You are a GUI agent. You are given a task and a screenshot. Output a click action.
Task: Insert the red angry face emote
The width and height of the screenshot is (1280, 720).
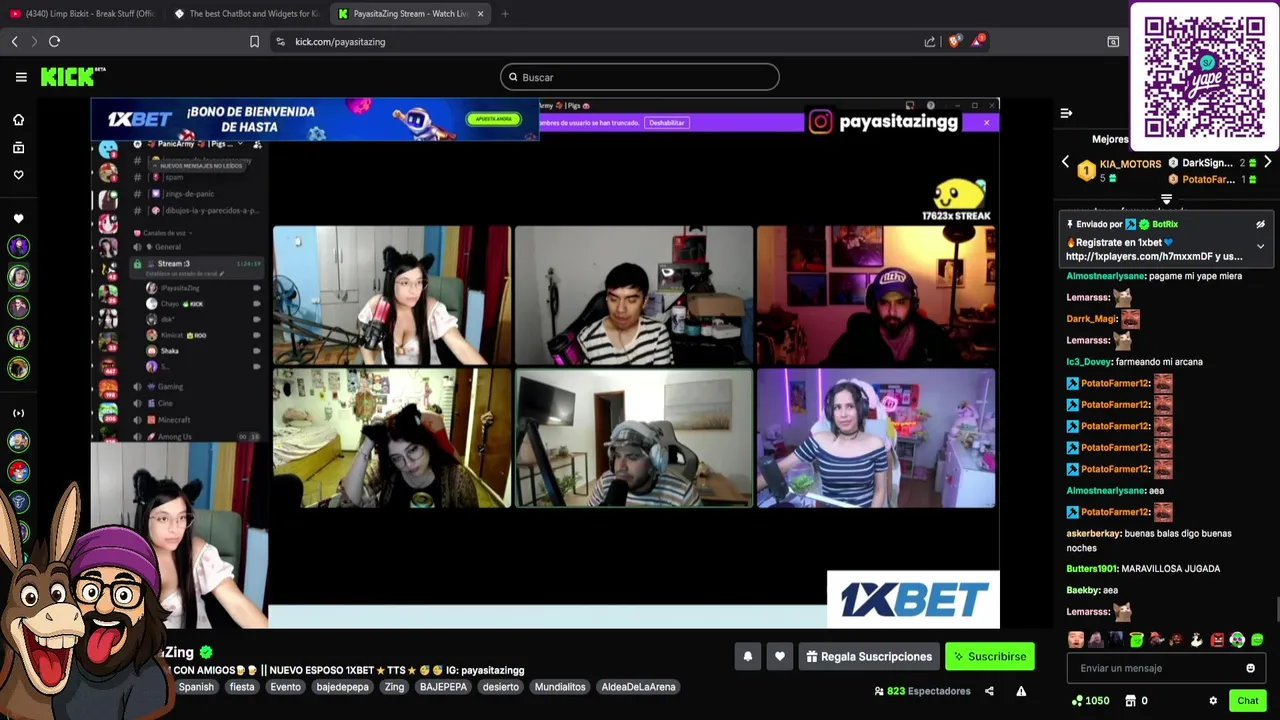click(x=1217, y=640)
